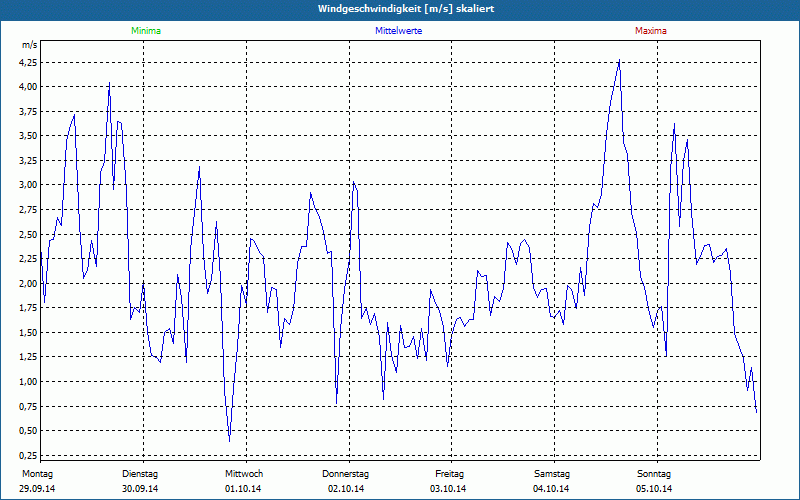Image resolution: width=800 pixels, height=500 pixels.
Task: Click the highest wind peak on Samstag
Action: [x=619, y=60]
